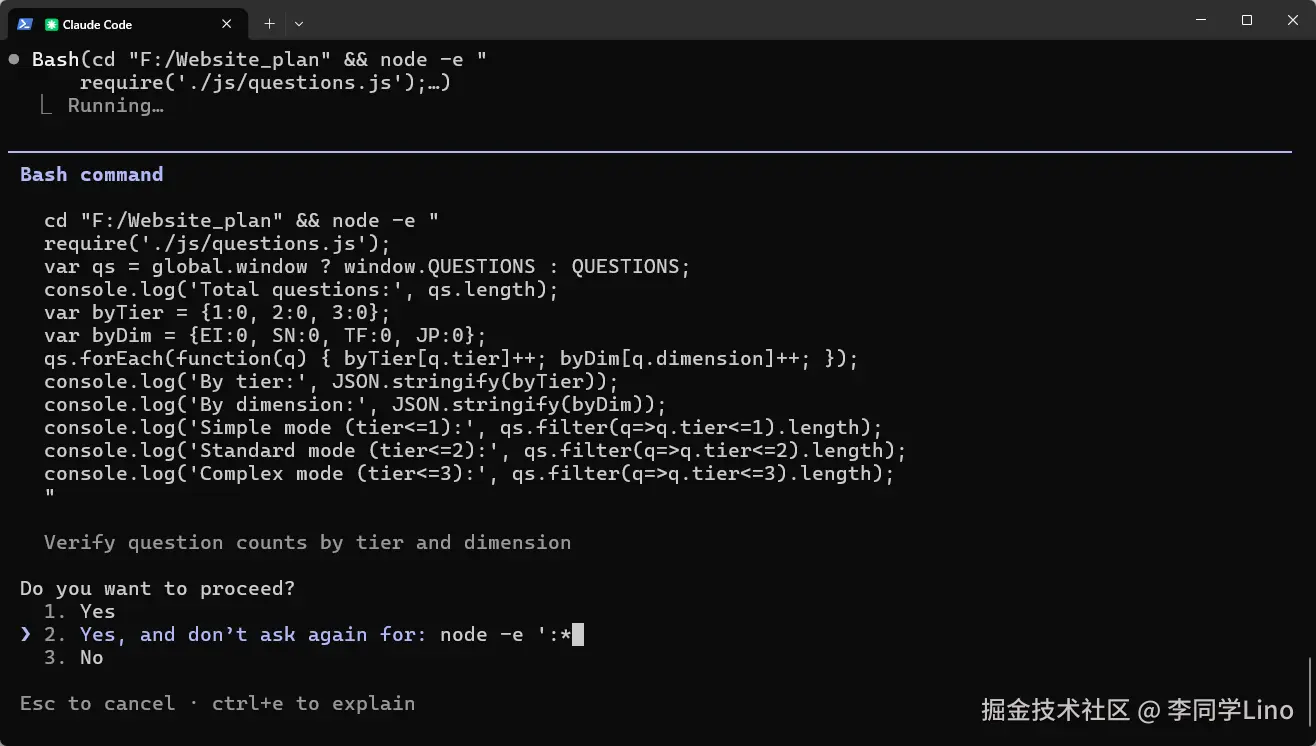
Task: Switch to the Claude Code tab
Action: [x=120, y=24]
